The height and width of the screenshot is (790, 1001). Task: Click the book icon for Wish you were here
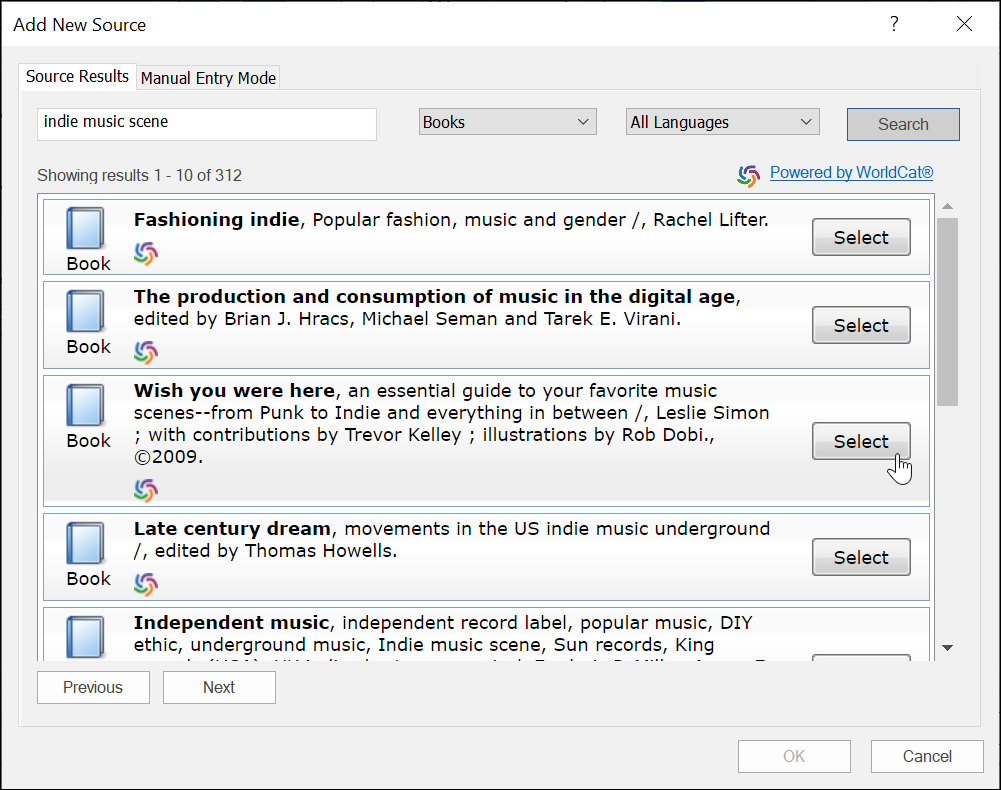pyautogui.click(x=85, y=406)
